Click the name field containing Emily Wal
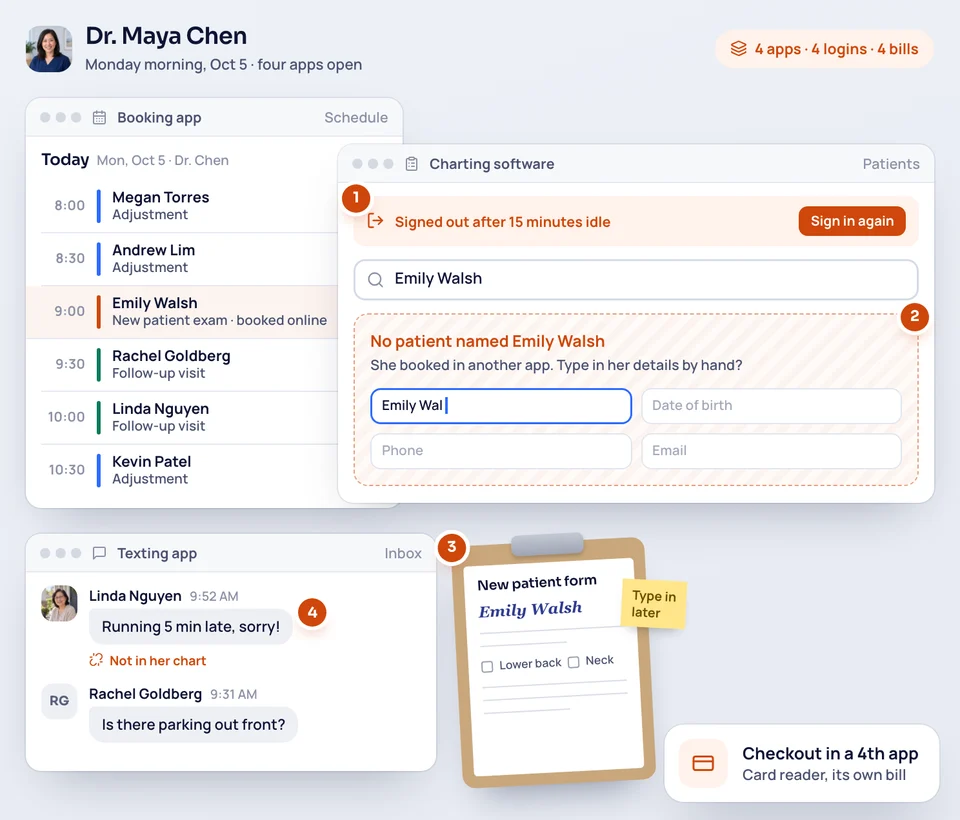960x820 pixels. [501, 405]
